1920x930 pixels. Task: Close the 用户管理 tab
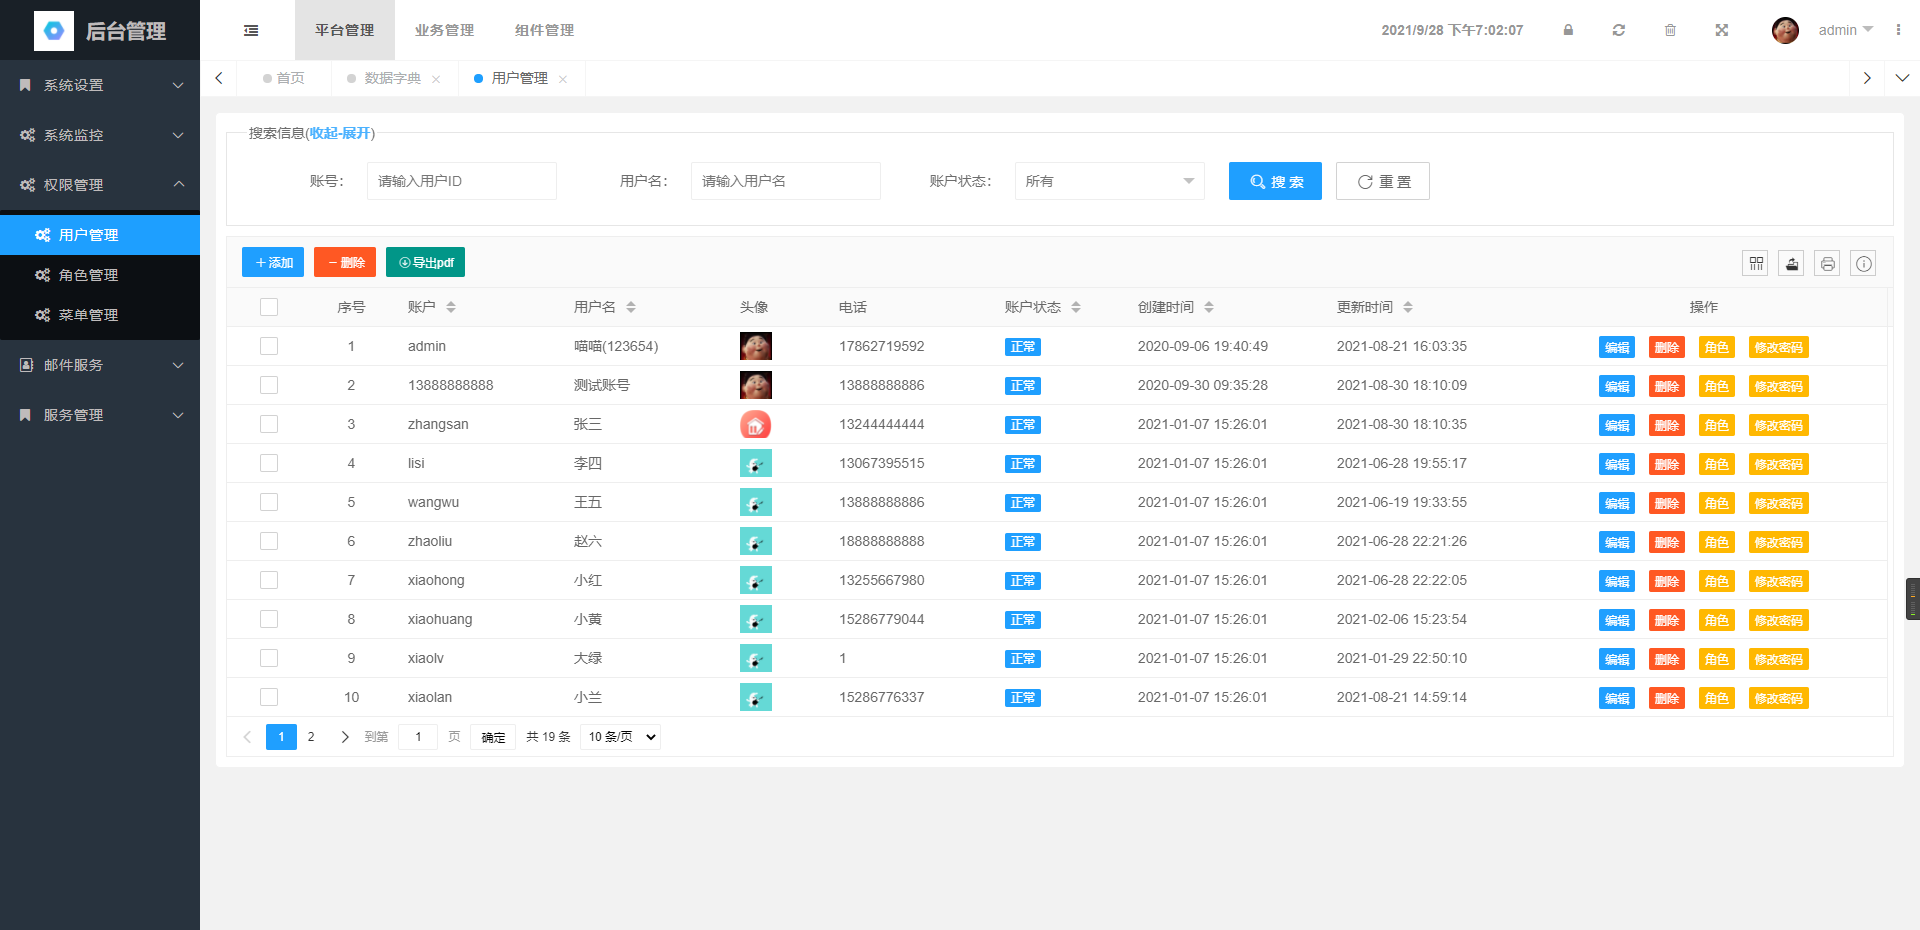[x=563, y=79]
